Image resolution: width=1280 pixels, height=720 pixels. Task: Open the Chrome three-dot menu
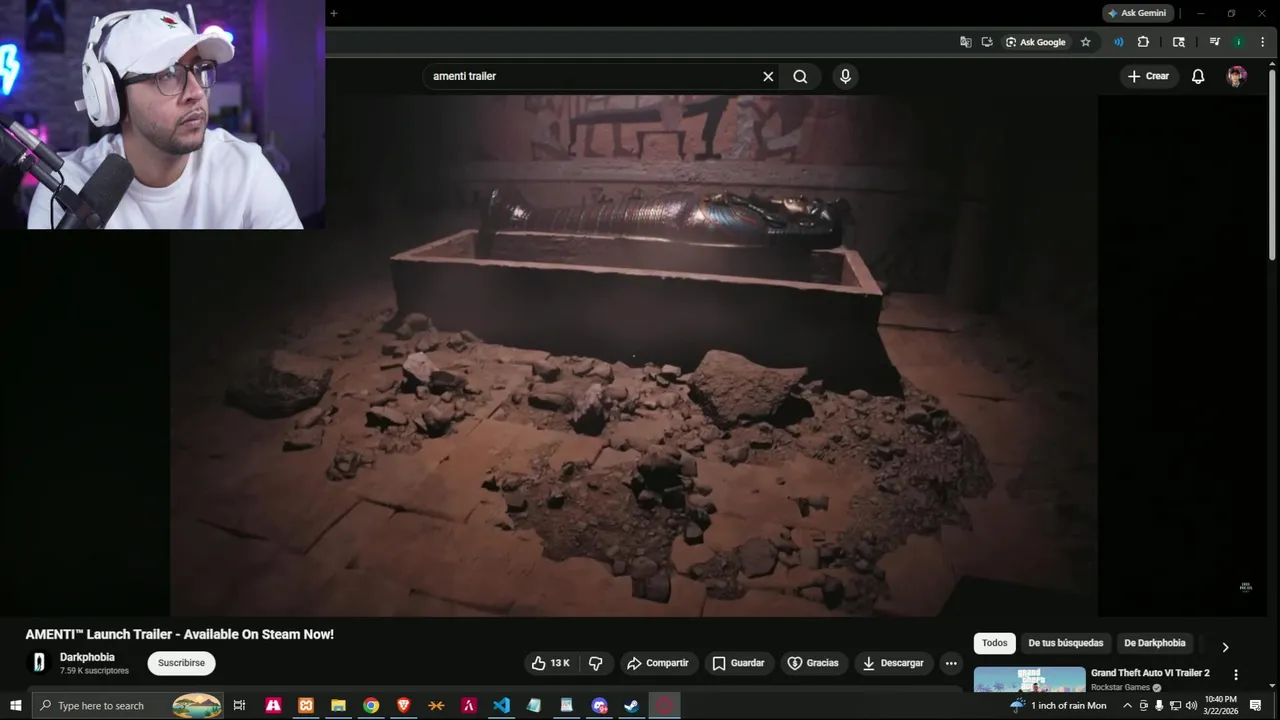(x=1264, y=42)
